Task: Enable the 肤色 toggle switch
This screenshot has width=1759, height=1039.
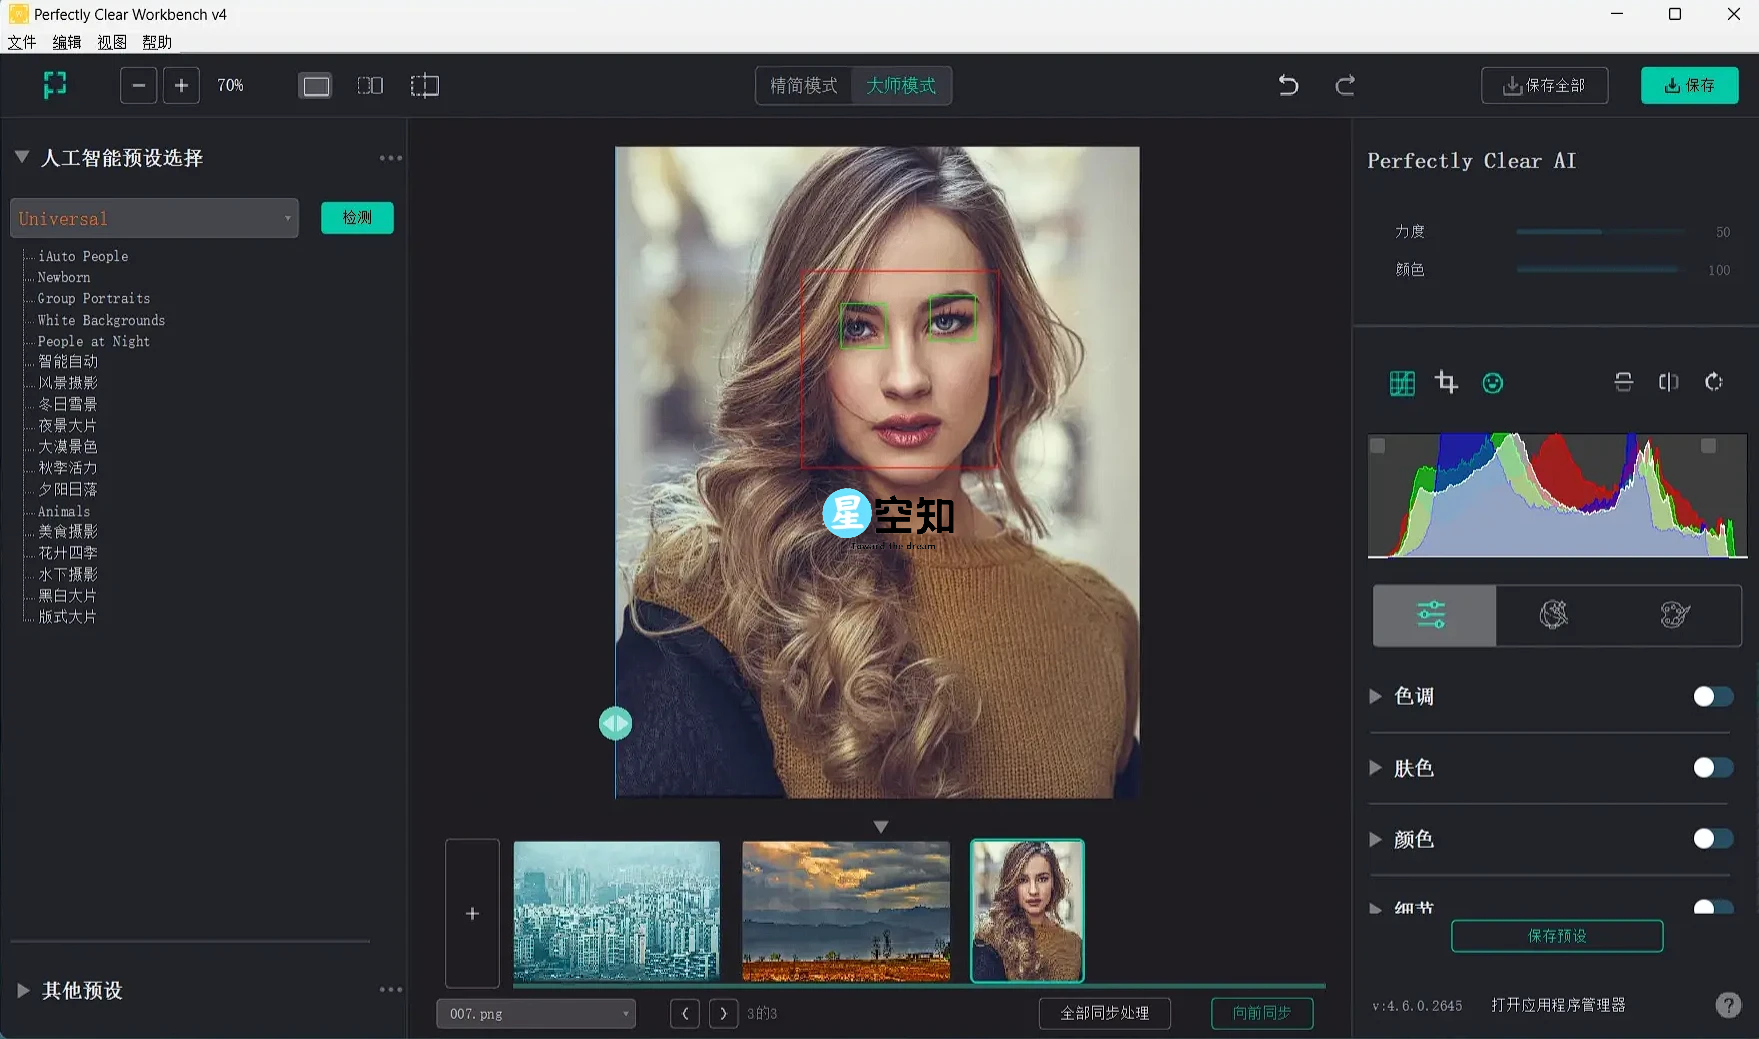Action: tap(1712, 768)
